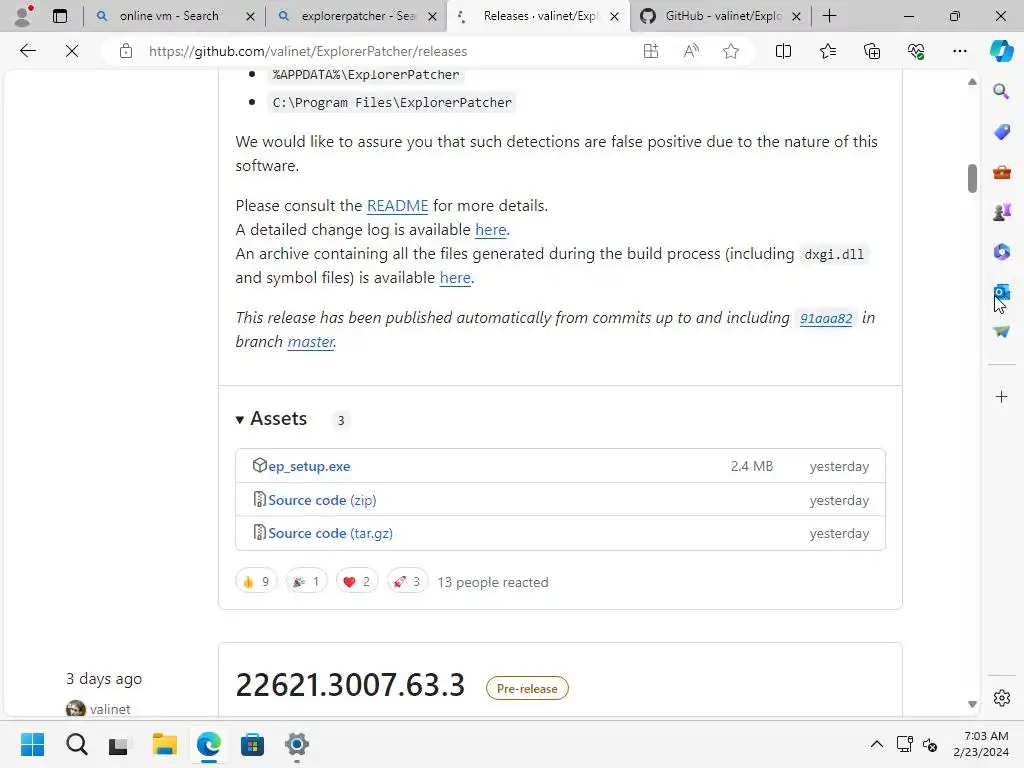Screen dimensions: 1024x768
Task: Download ep_setup.exe
Action: pos(309,466)
